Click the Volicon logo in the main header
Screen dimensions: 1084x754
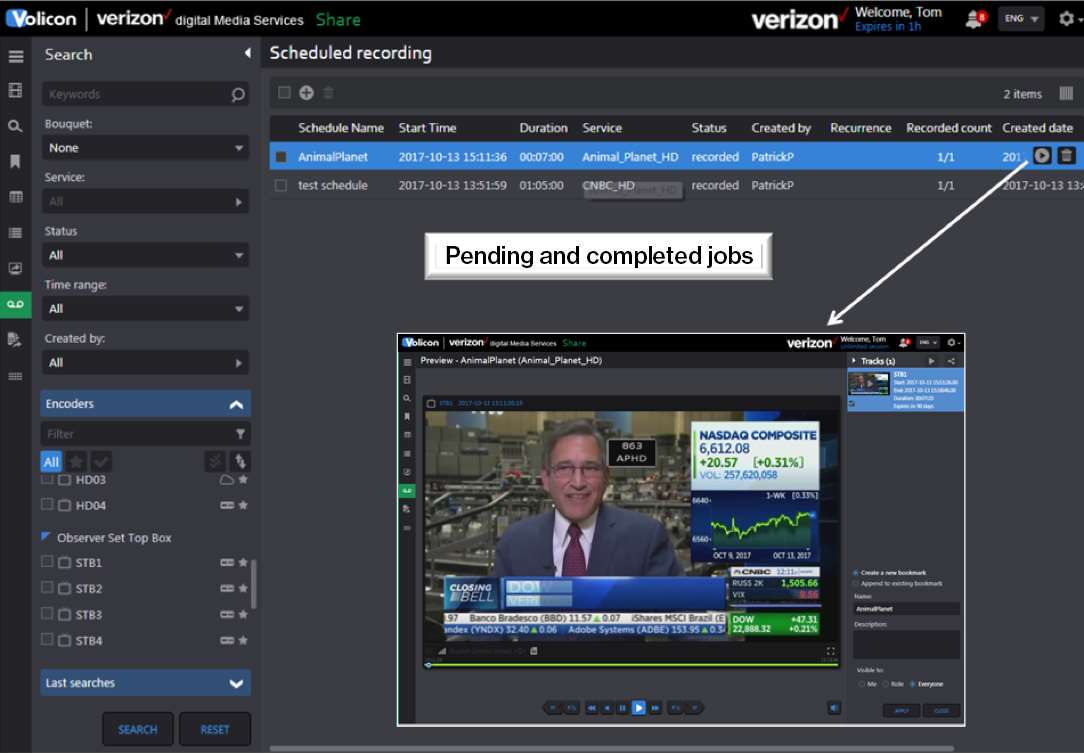(x=41, y=19)
